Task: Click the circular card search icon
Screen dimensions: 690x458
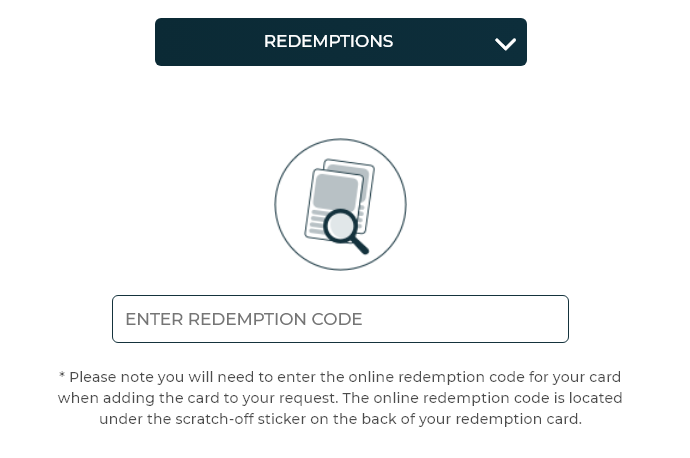Action: pos(340,204)
